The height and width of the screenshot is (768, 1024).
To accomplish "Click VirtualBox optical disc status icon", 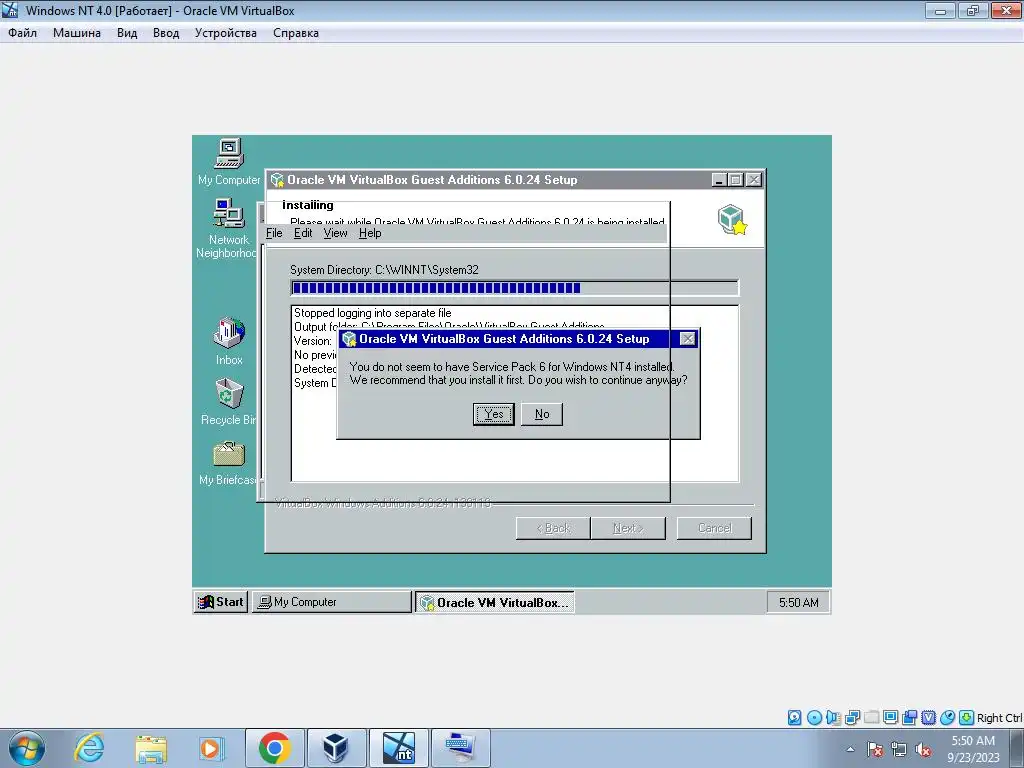I will pyautogui.click(x=814, y=718).
